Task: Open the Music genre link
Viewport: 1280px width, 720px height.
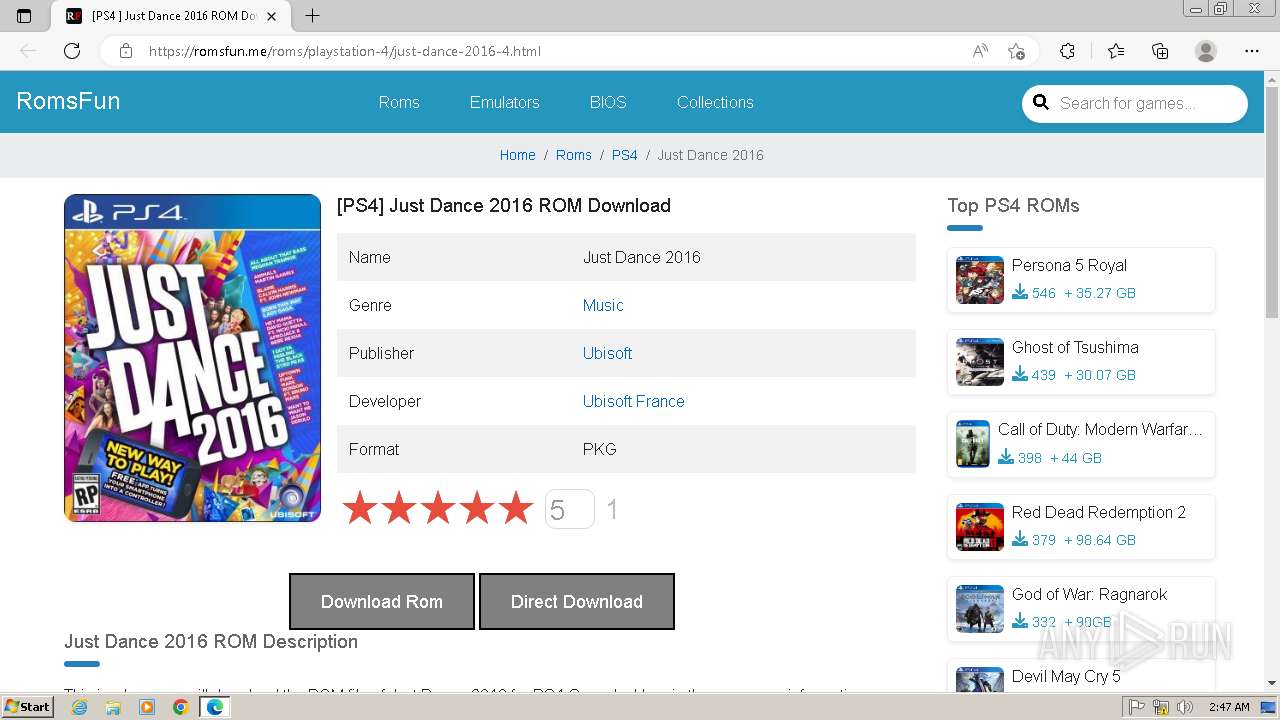Action: [603, 305]
